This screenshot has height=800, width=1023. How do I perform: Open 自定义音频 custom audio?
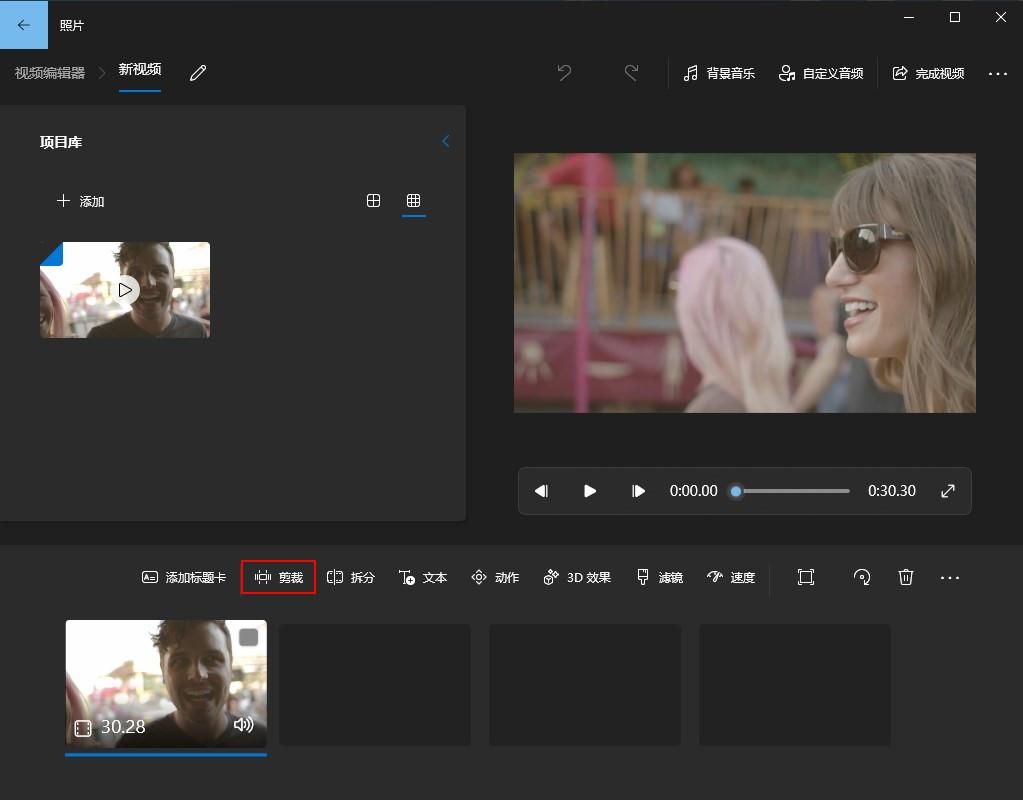pos(821,73)
